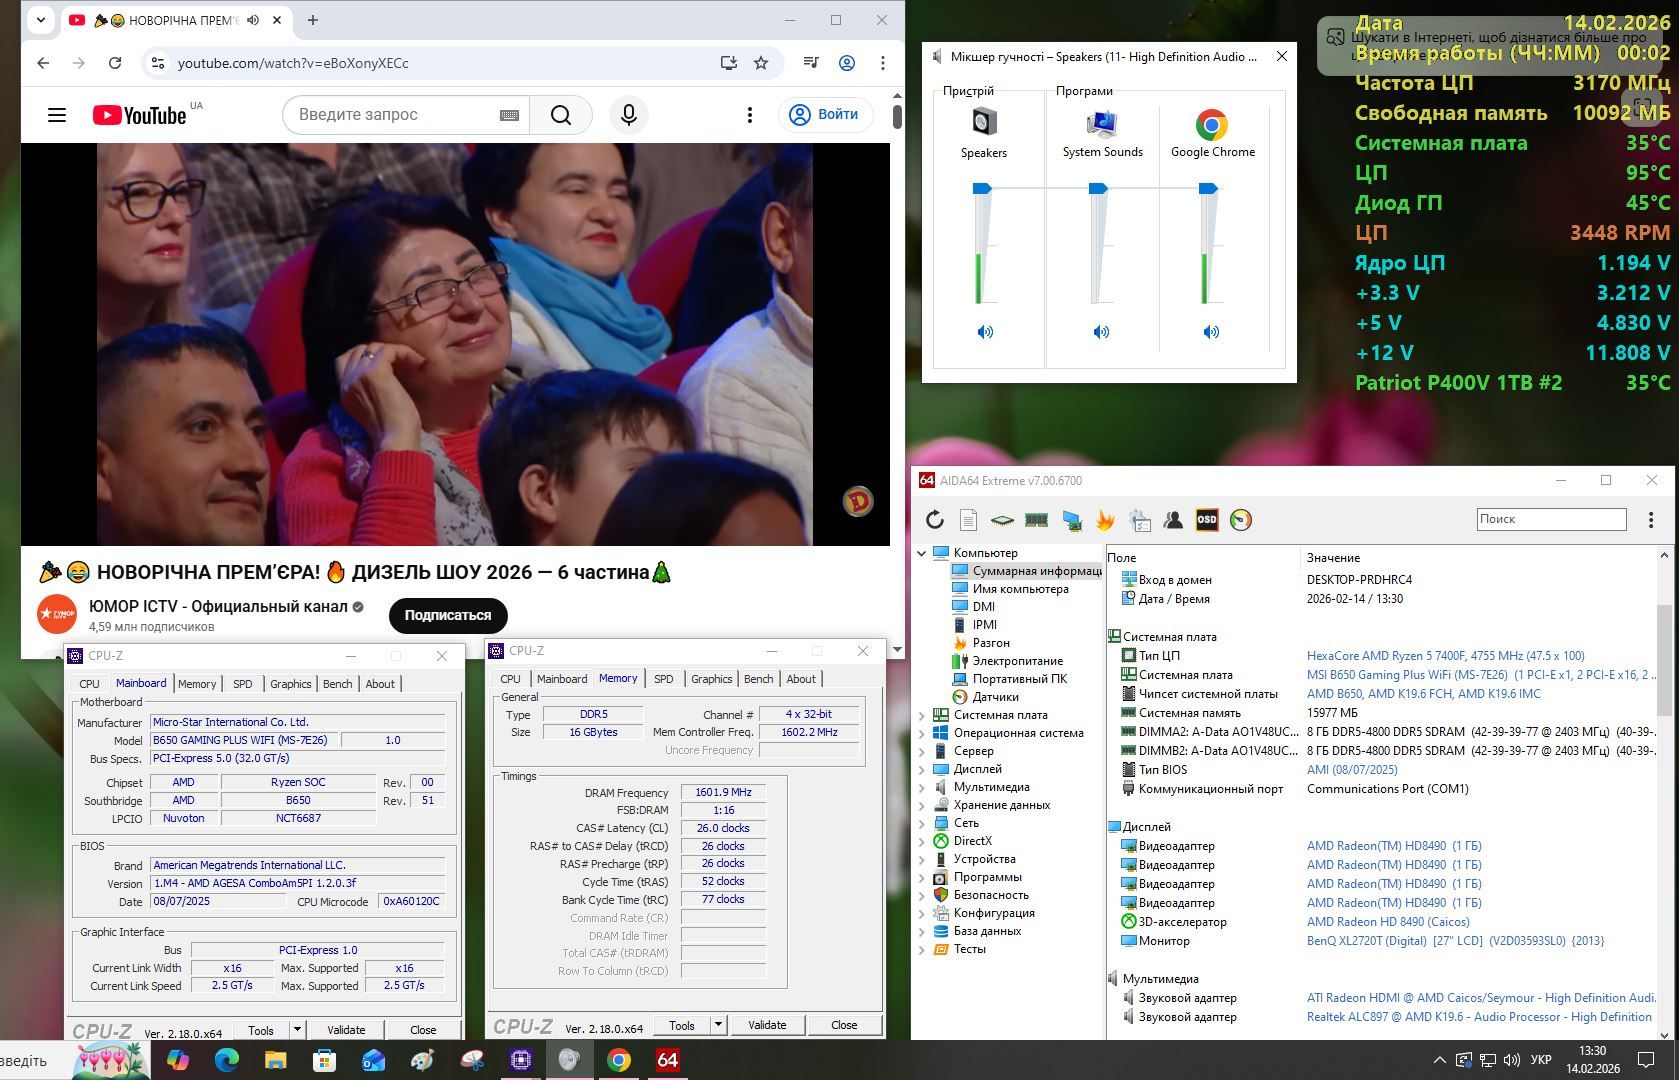This screenshot has height=1080, width=1679.
Task: Mute the Speakers device in volume mixer
Action: (x=985, y=332)
